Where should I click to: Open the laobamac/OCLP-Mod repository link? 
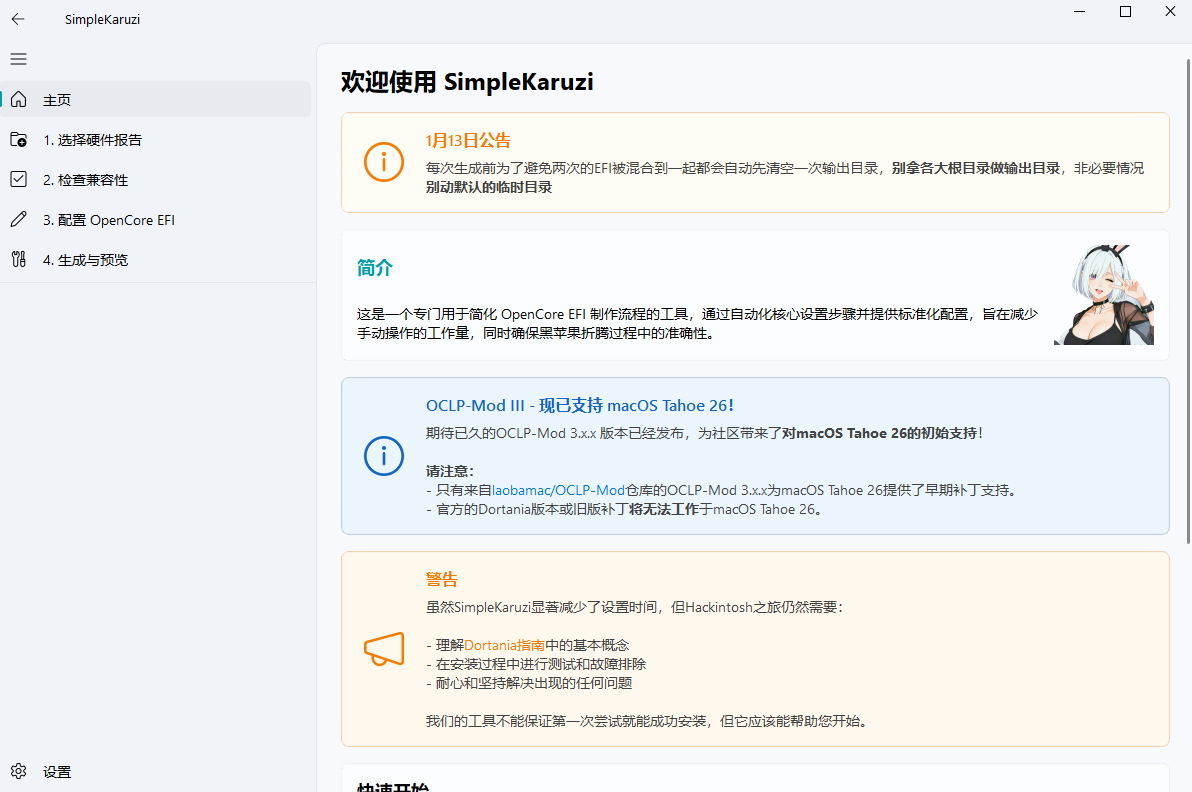tap(558, 490)
